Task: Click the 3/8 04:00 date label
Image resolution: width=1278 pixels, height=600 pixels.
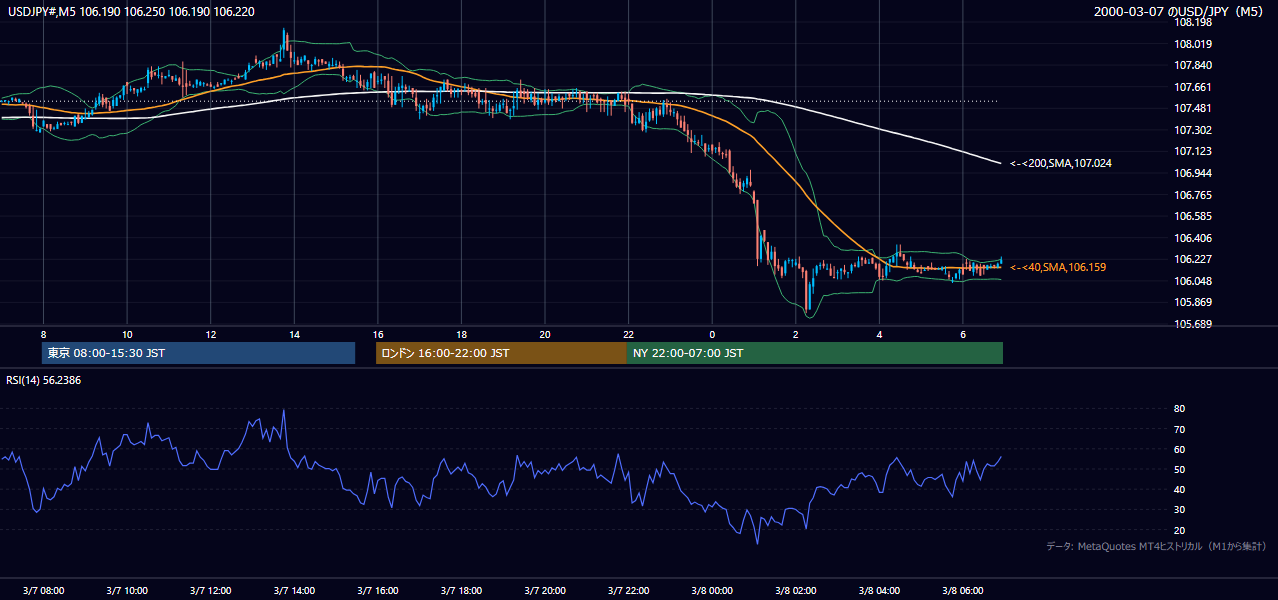Action: coord(879,591)
